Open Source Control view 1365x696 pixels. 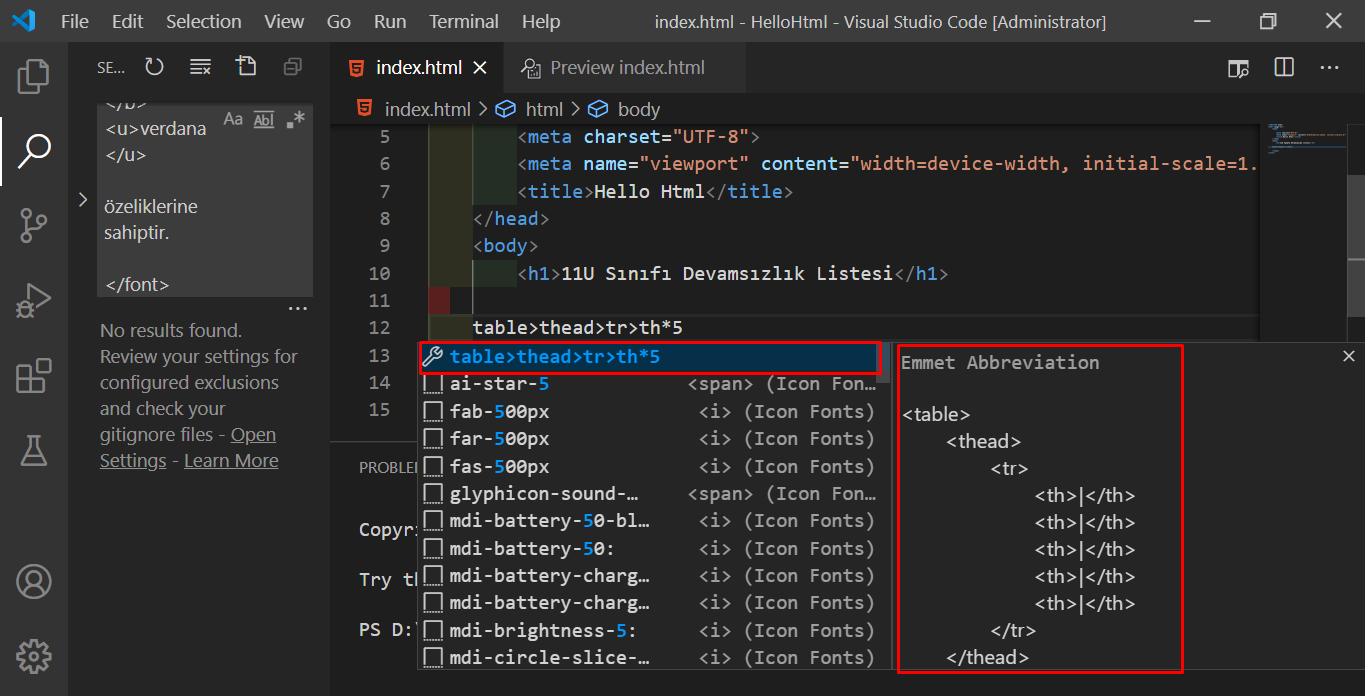click(x=33, y=225)
